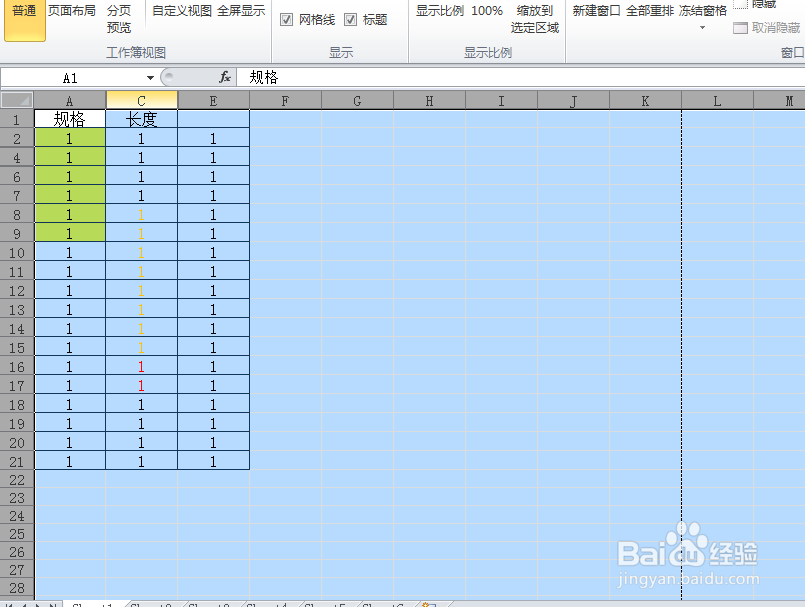
Task: Click red-text cell C16
Action: click(x=142, y=367)
